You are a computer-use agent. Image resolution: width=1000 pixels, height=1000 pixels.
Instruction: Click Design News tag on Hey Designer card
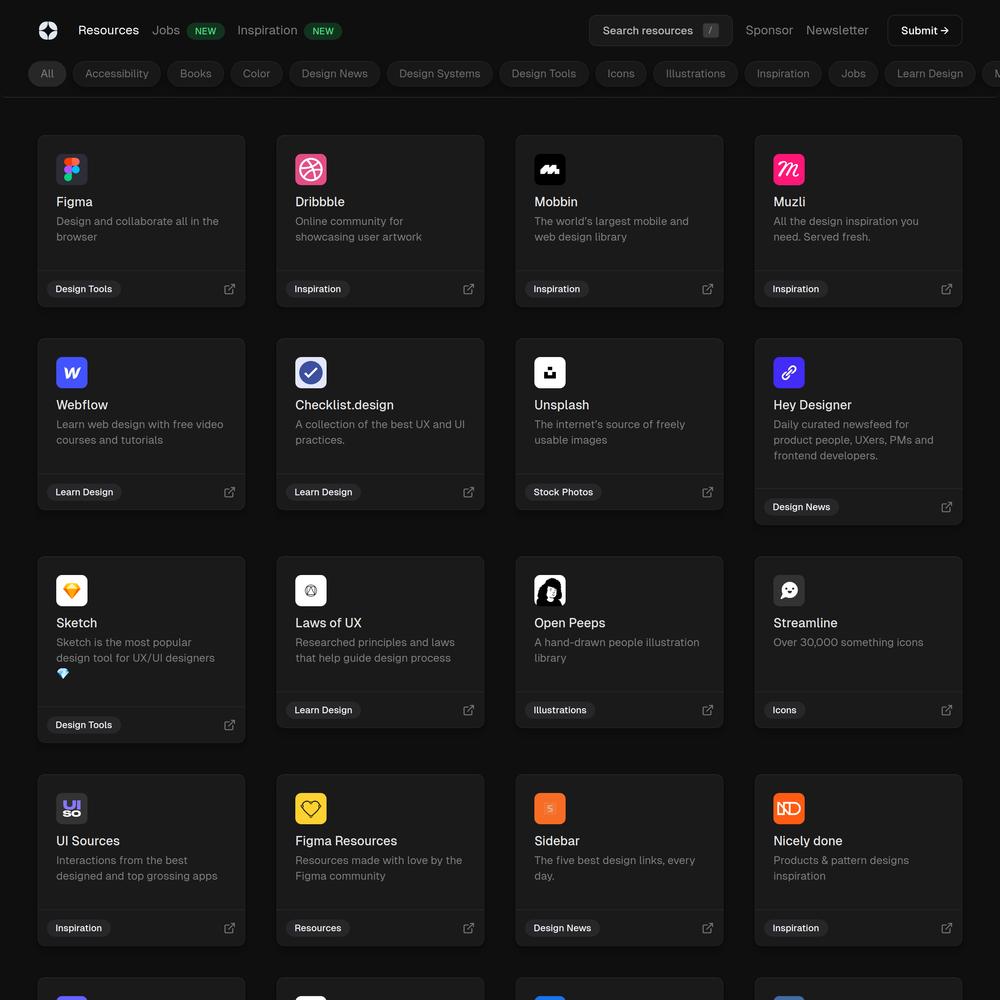tap(801, 507)
